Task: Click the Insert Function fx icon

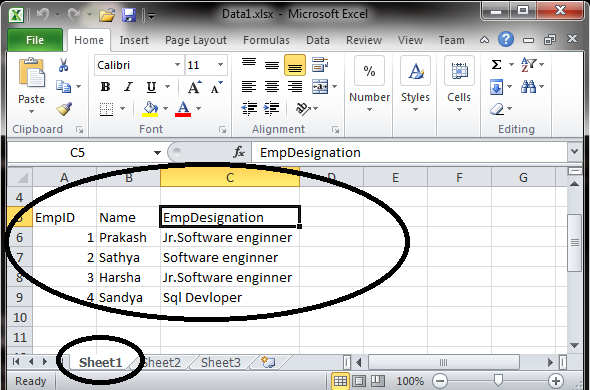Action: click(239, 152)
